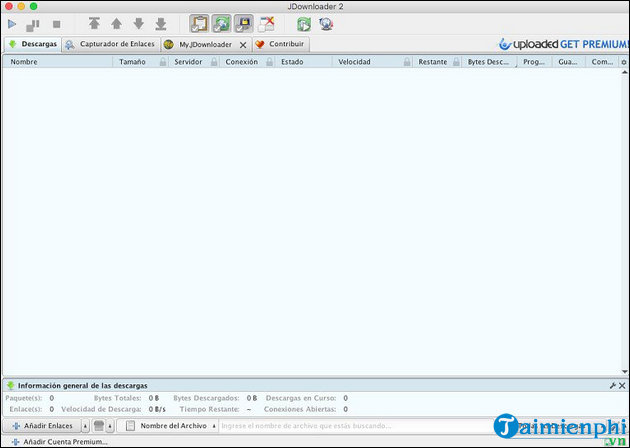Move selection up arrow icon
This screenshot has width=630, height=448.
(117, 24)
